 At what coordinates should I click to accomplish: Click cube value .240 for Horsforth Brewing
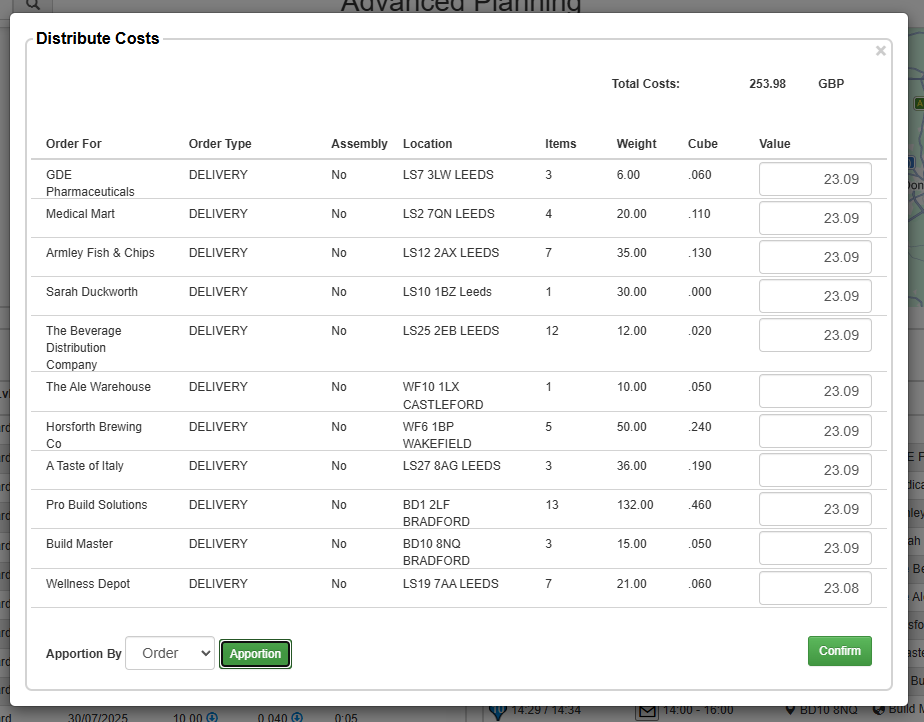pyautogui.click(x=699, y=427)
